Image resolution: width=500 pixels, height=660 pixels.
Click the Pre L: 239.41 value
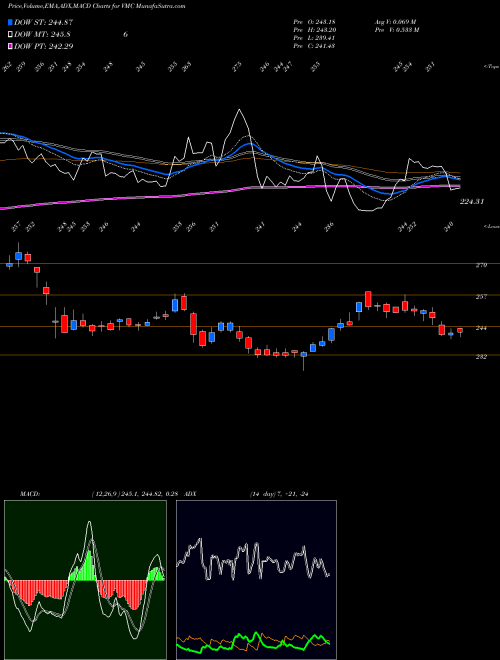(x=314, y=38)
